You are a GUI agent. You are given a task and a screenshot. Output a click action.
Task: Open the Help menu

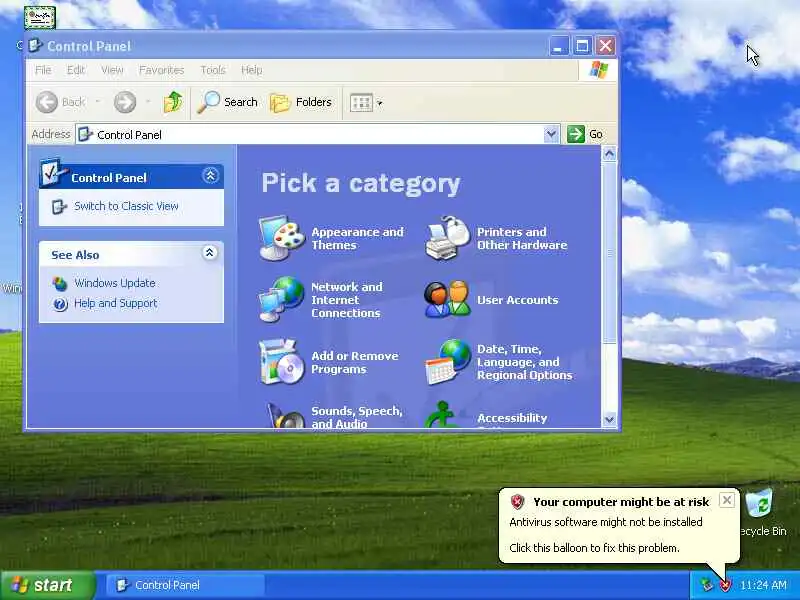[x=252, y=70]
